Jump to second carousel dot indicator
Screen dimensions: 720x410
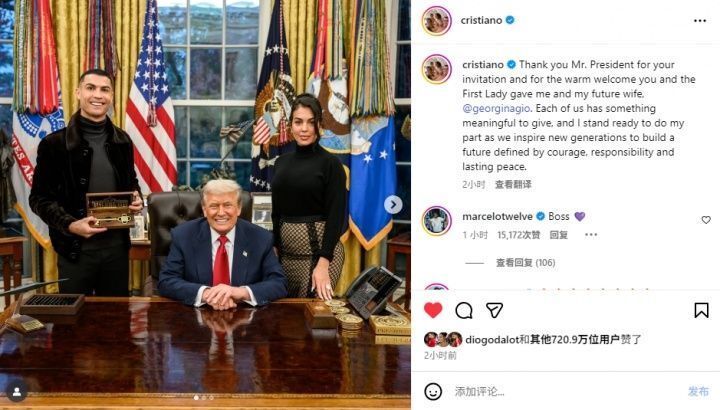204,398
